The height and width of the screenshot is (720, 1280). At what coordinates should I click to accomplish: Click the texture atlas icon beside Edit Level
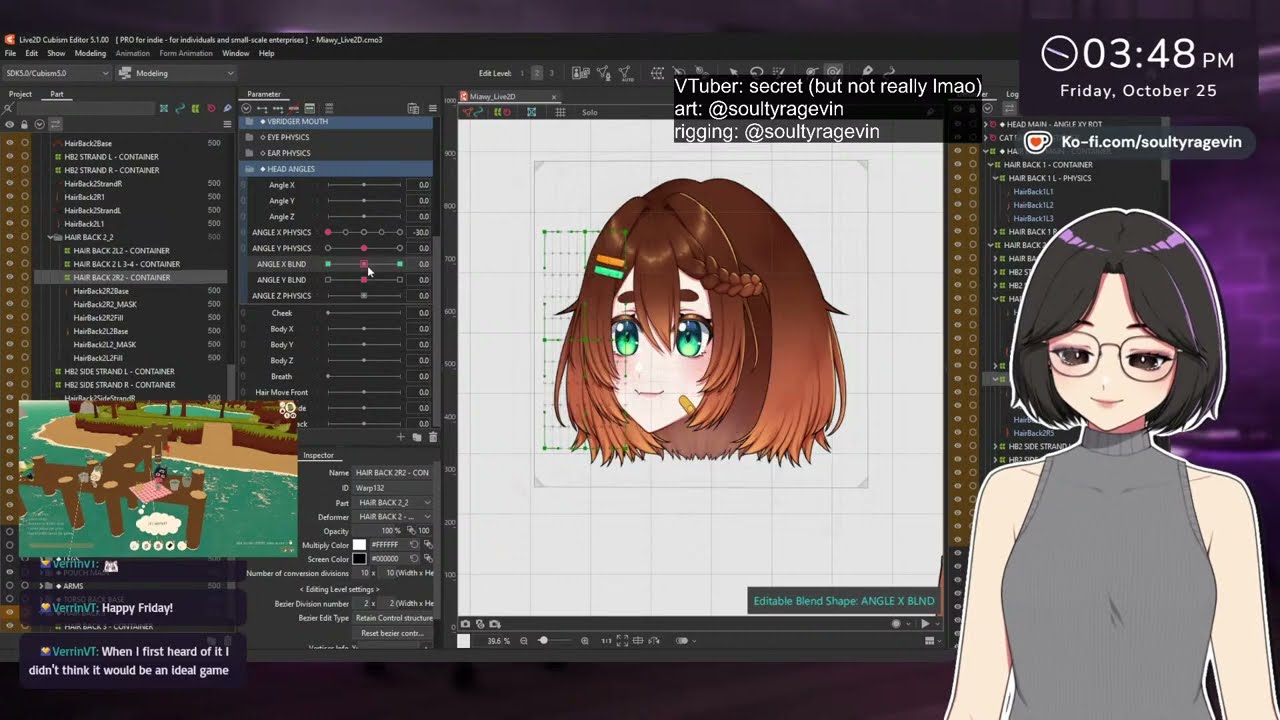pos(580,73)
